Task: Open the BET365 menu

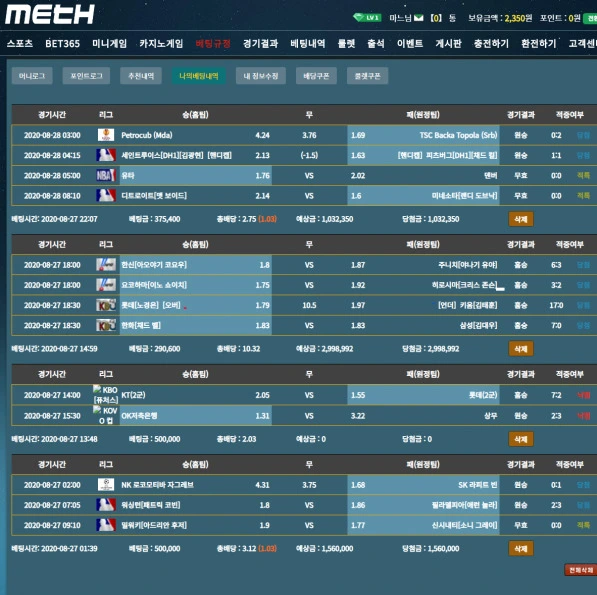Action: [62, 43]
